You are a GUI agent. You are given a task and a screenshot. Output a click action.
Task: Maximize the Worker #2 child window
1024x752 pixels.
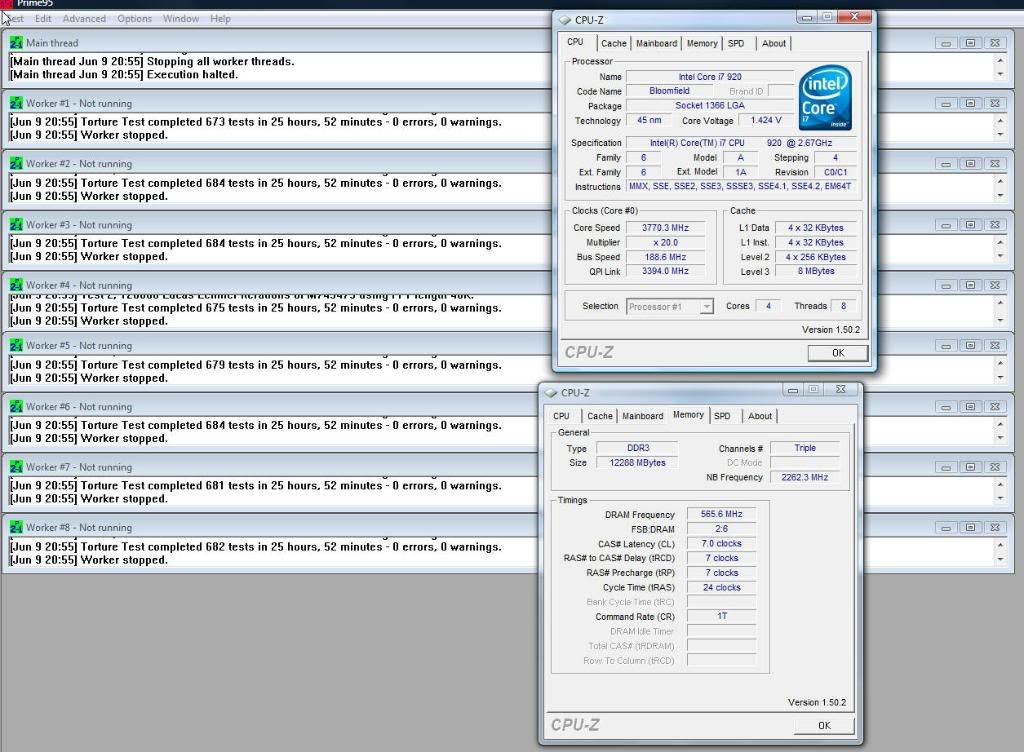point(970,164)
